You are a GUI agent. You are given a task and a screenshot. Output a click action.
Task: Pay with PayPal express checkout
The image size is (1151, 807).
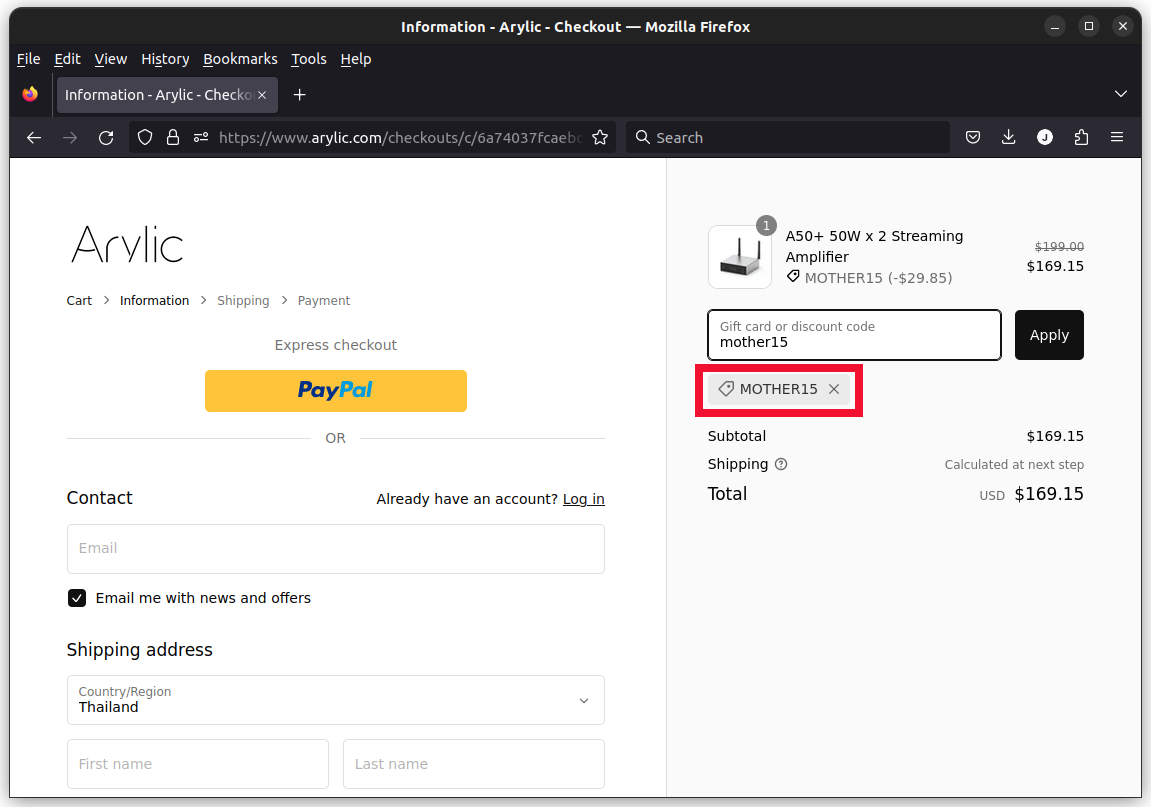(335, 391)
